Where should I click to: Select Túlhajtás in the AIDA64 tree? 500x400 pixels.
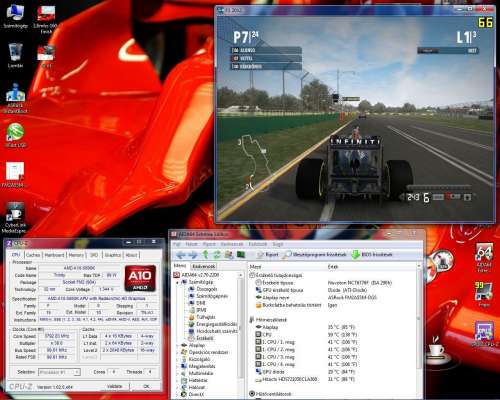(202, 317)
